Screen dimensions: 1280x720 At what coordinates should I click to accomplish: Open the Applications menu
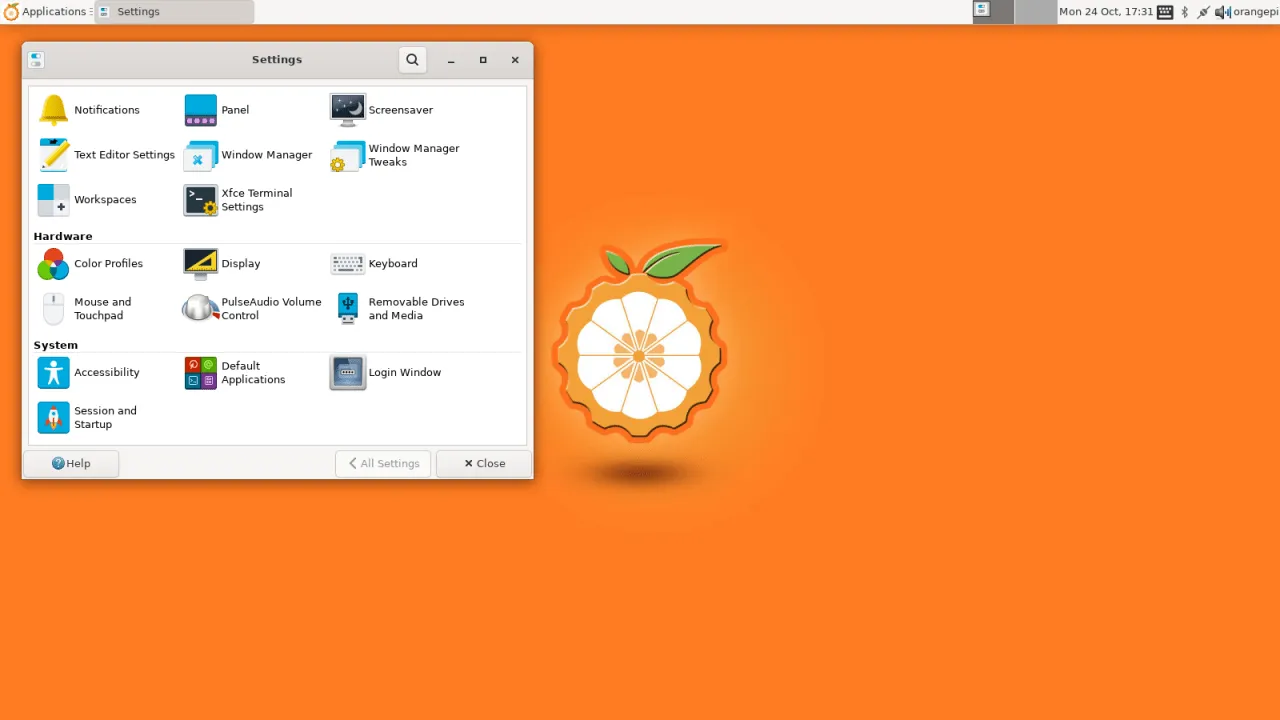pos(47,11)
